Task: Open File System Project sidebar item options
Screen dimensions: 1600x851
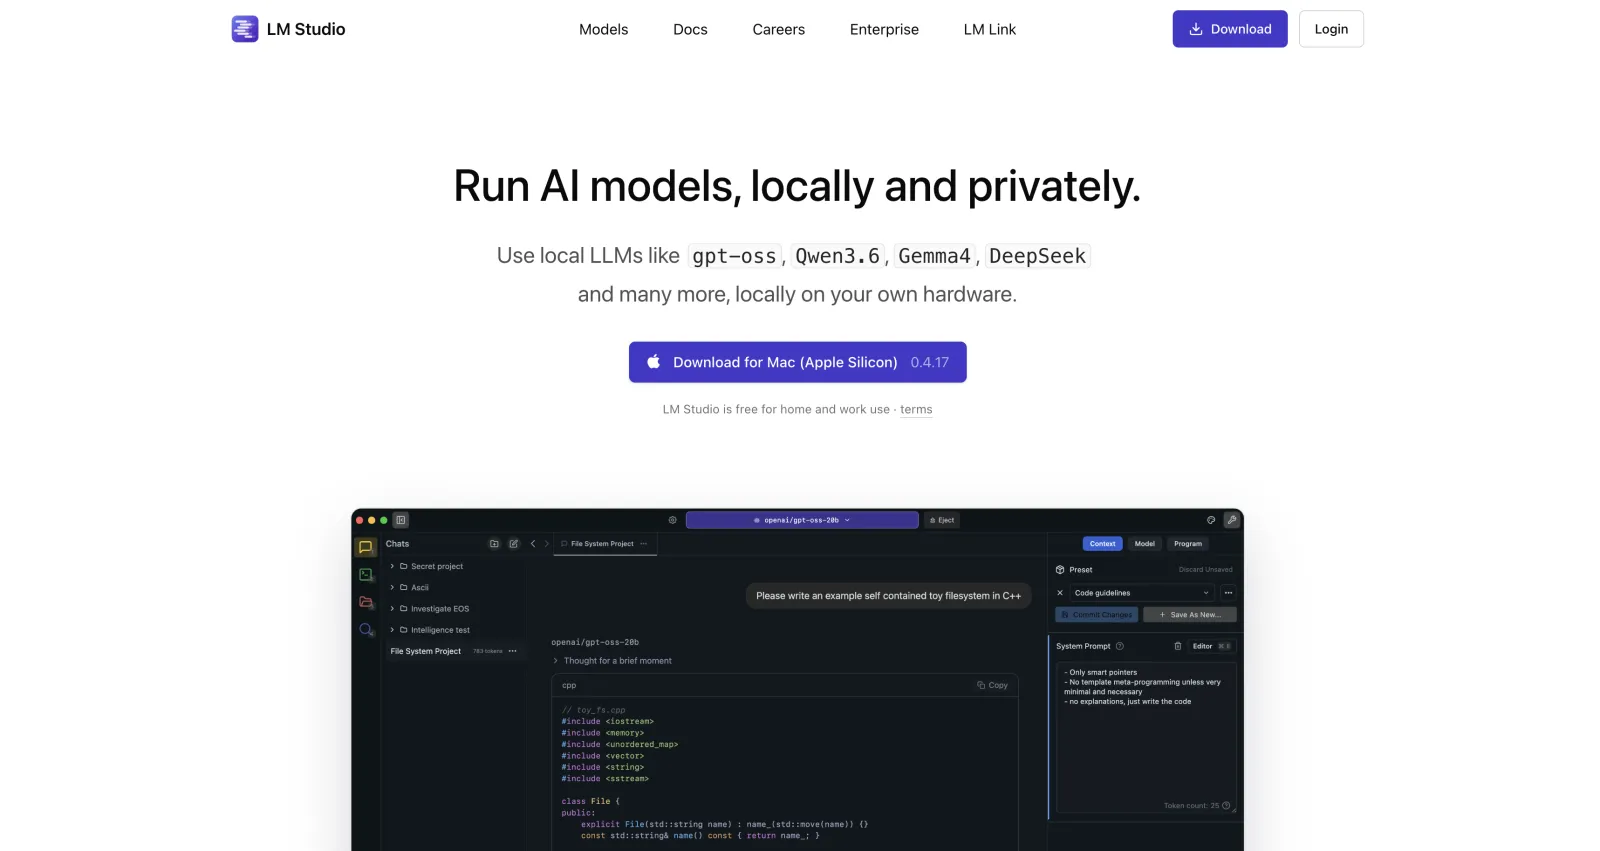Action: click(513, 651)
